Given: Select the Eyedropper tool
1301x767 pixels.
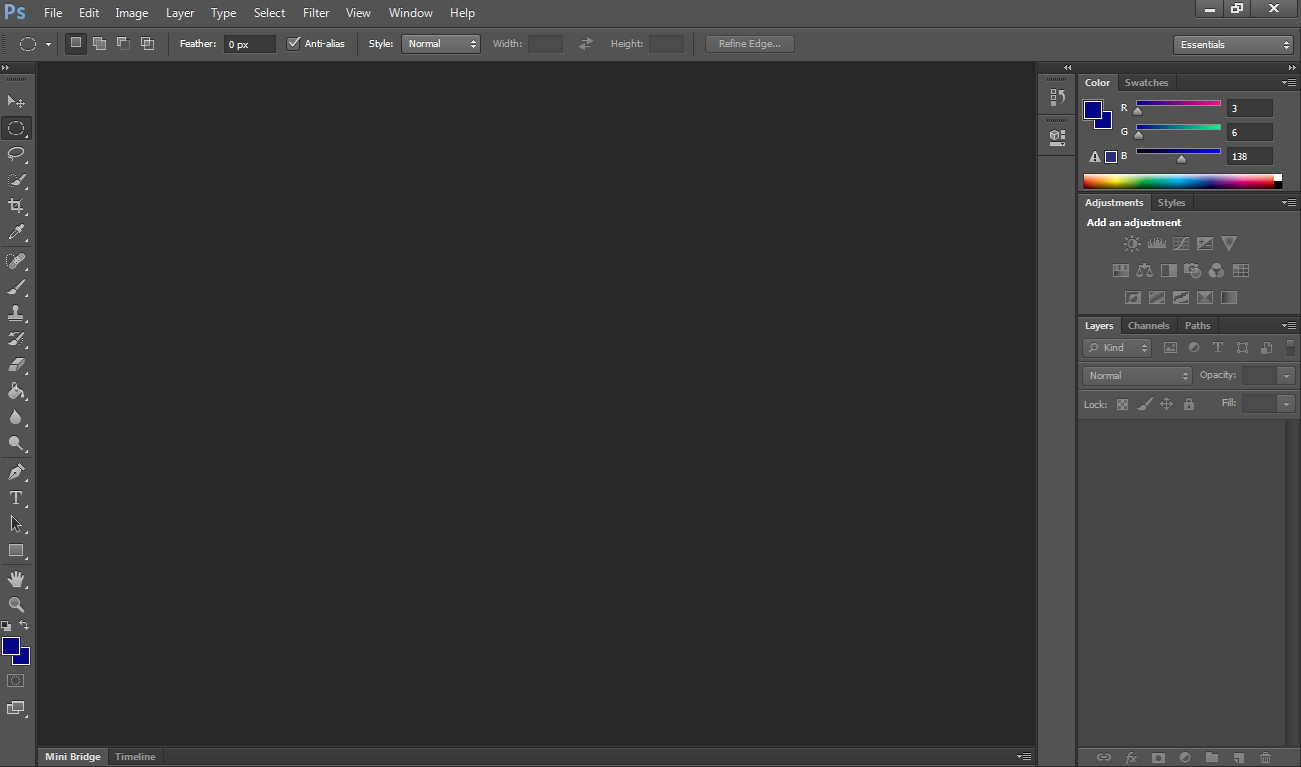Looking at the screenshot, I should click(x=16, y=233).
